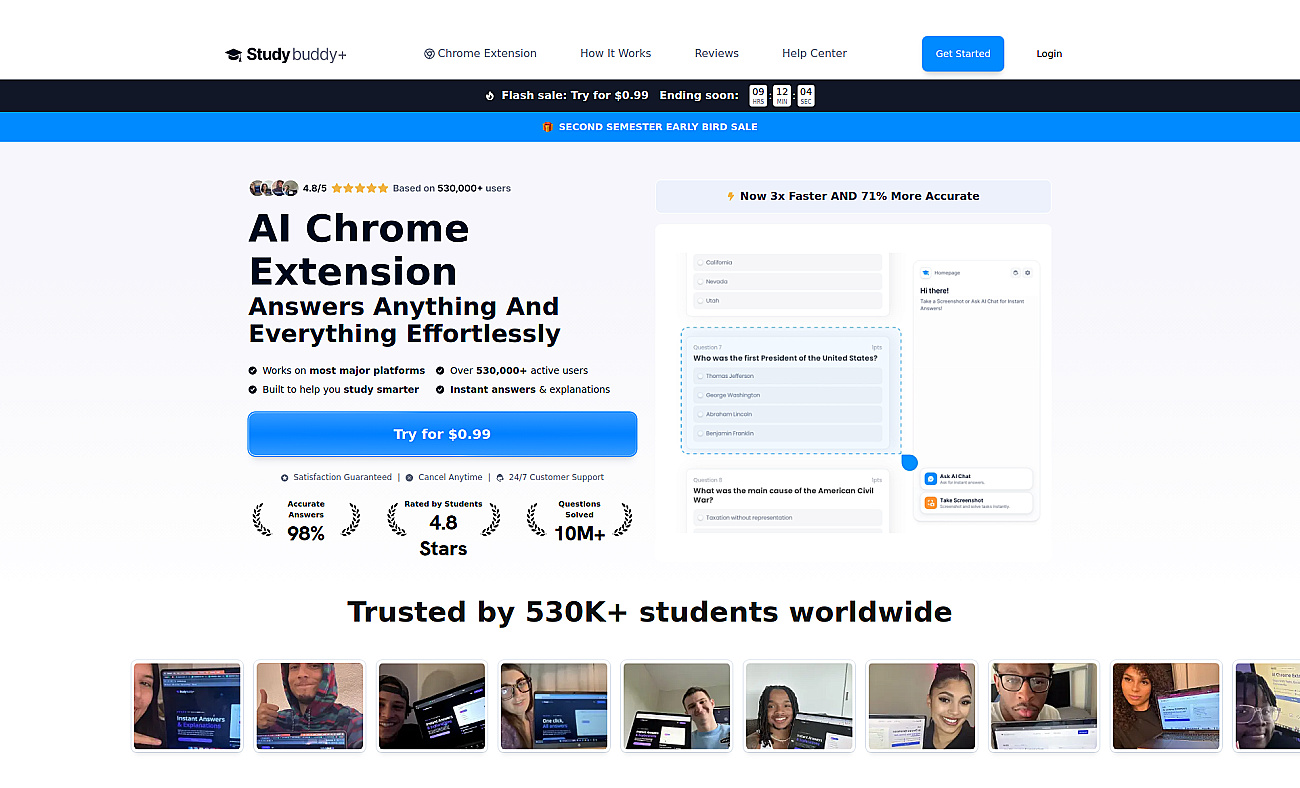Image resolution: width=1300 pixels, height=788 pixels.
Task: Click the lightning bolt icon by 3x Faster
Action: (731, 196)
